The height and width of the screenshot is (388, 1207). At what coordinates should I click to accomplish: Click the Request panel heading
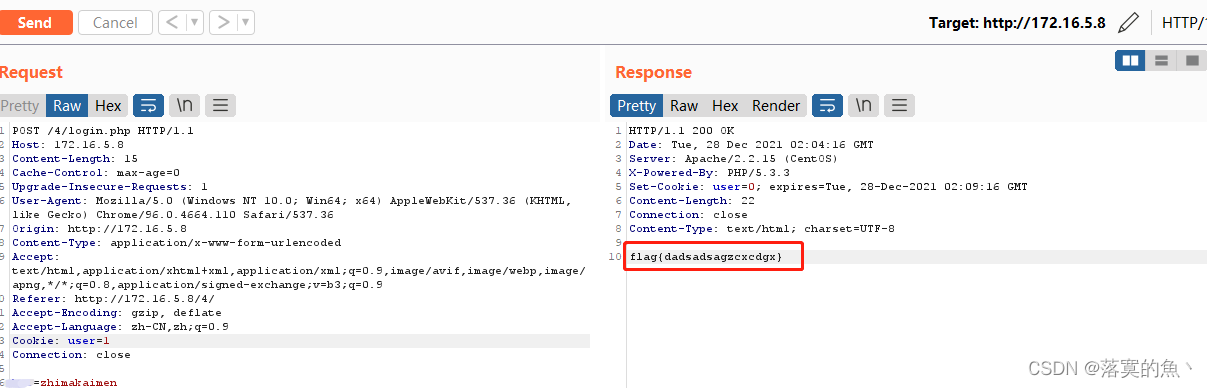click(31, 72)
